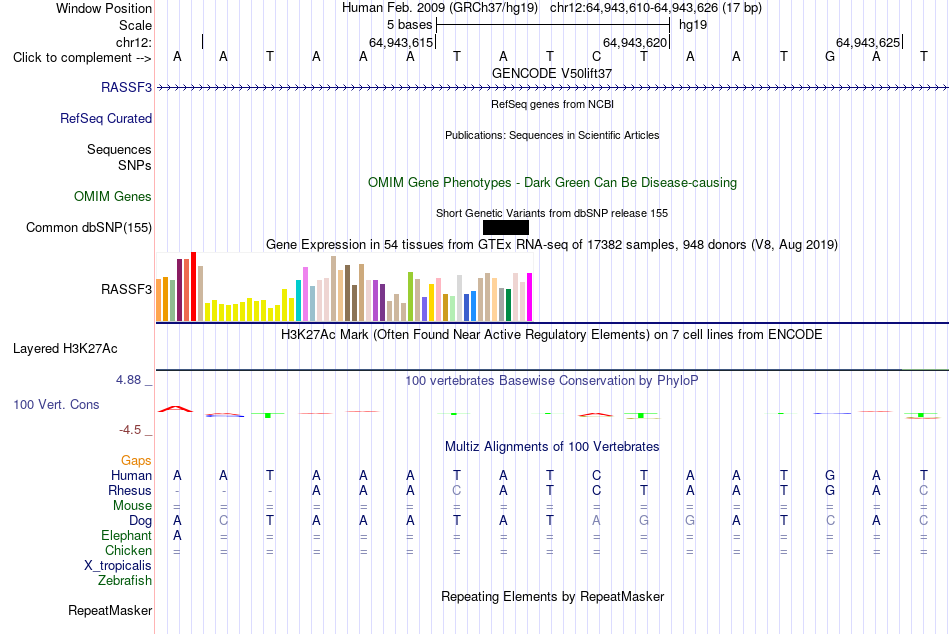Click the OMIM Gene Phenotypes green title
Screen dimensions: 950x634
click(552, 182)
